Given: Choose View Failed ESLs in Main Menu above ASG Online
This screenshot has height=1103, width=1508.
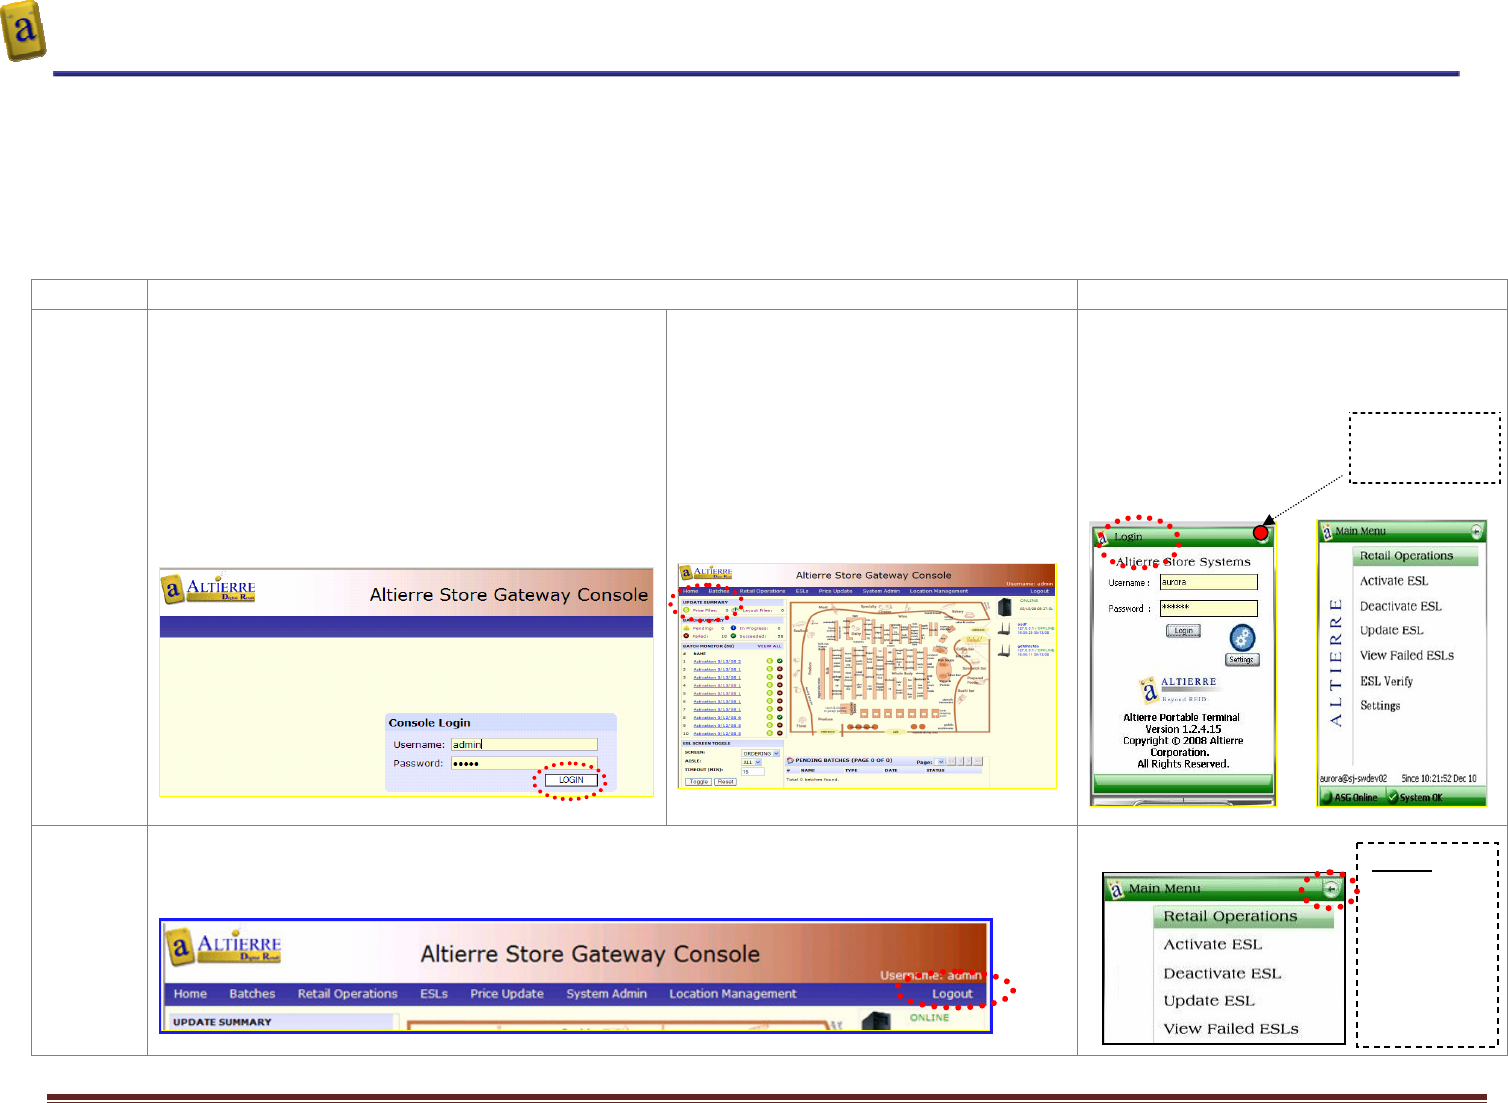Looking at the screenshot, I should 1407,656.
